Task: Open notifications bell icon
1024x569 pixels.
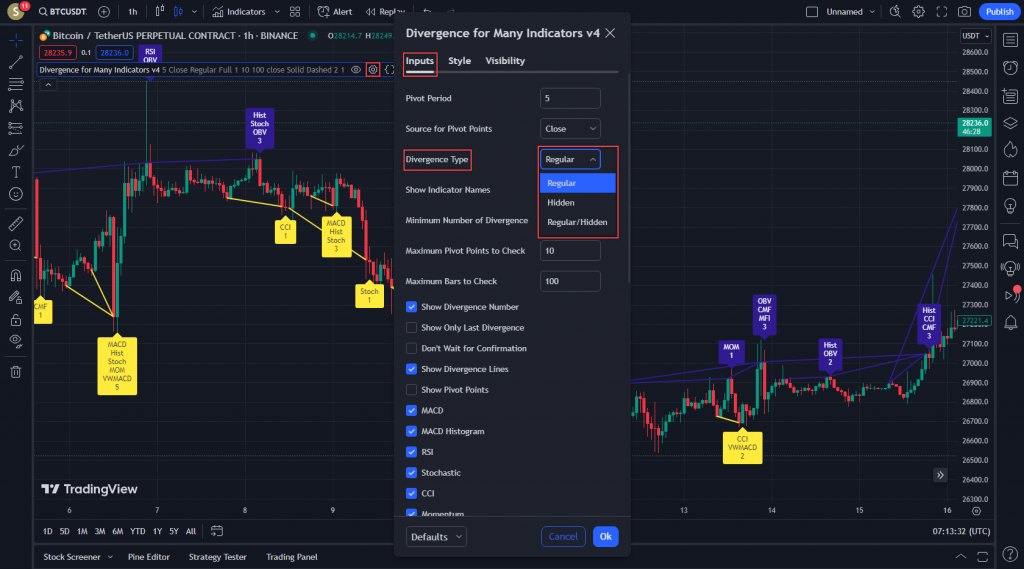Action: (x=1010, y=321)
